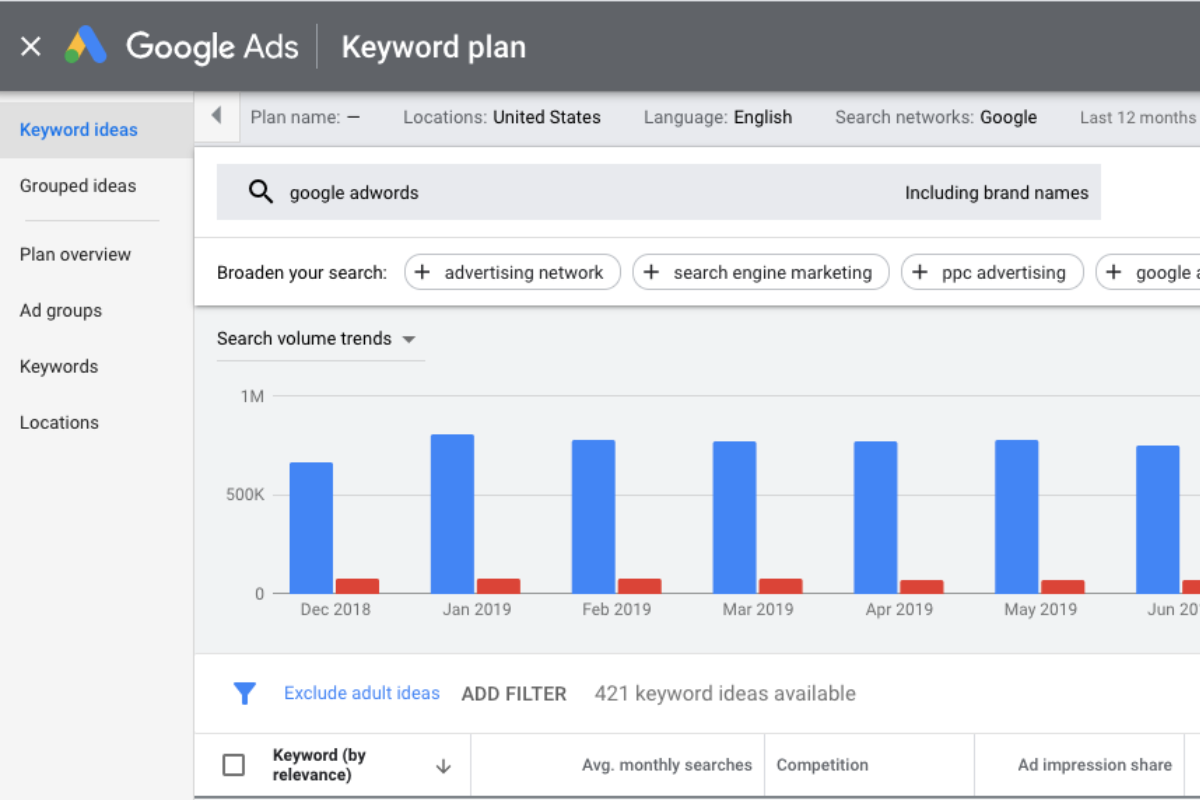Click the Dec 2018 blue bar

point(311,528)
